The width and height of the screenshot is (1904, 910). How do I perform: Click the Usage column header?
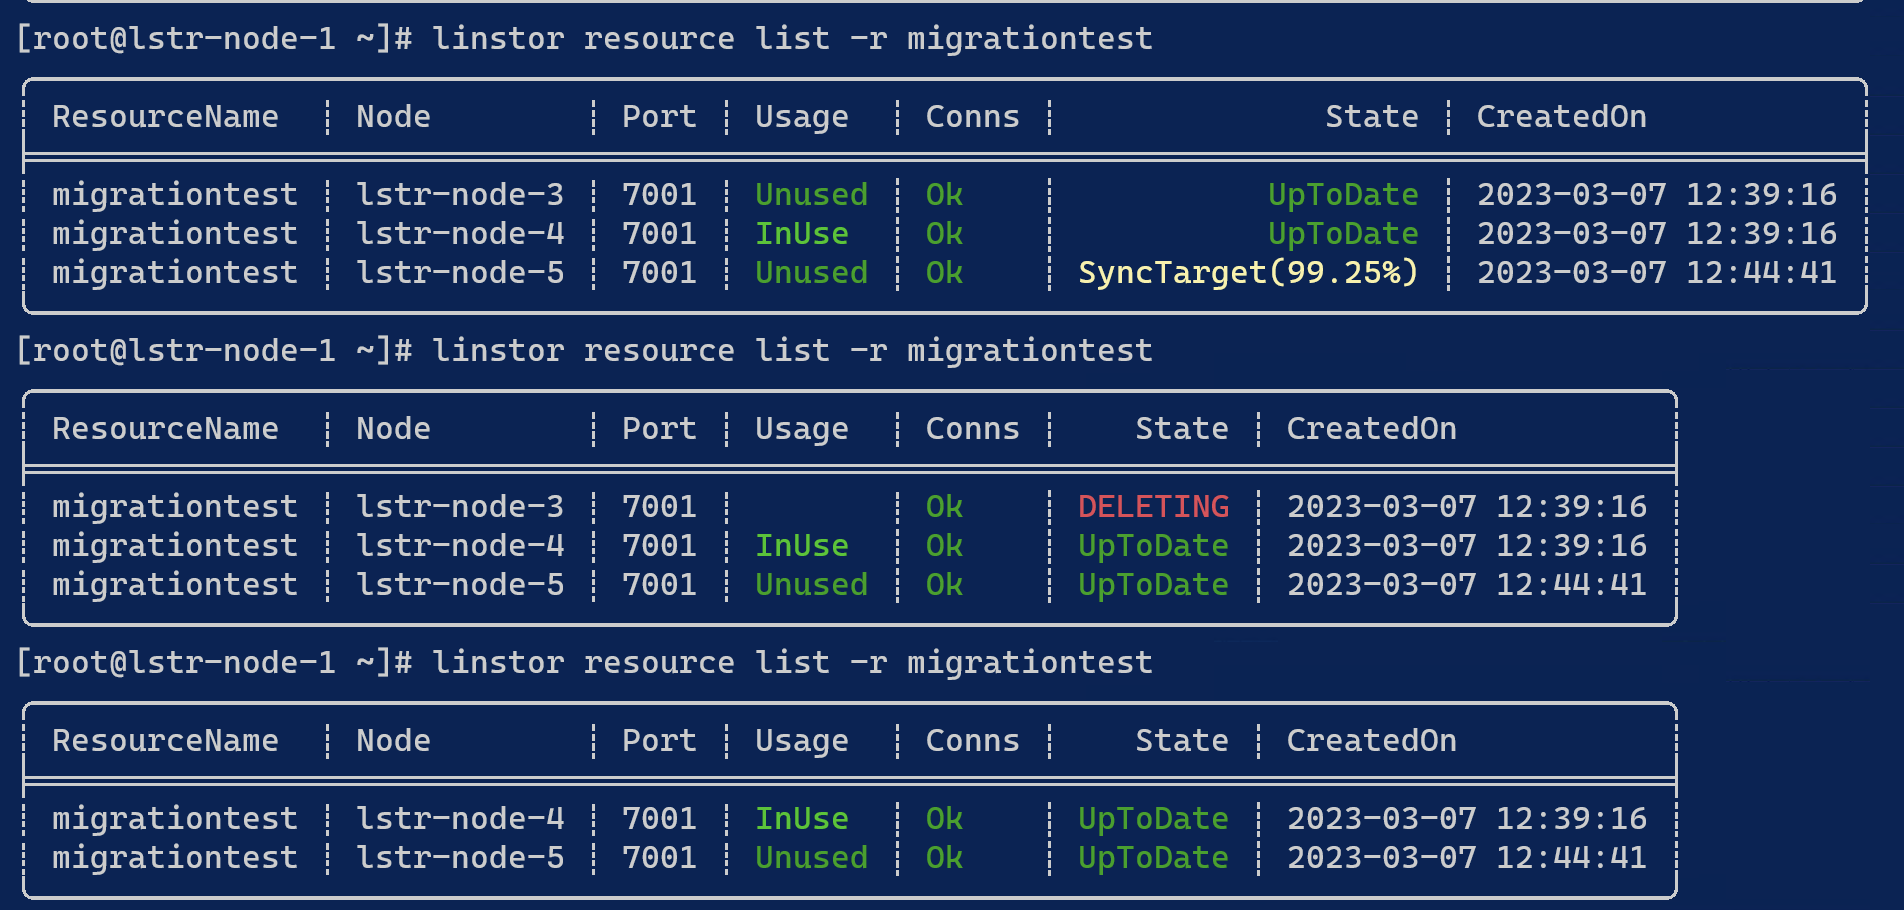(800, 116)
